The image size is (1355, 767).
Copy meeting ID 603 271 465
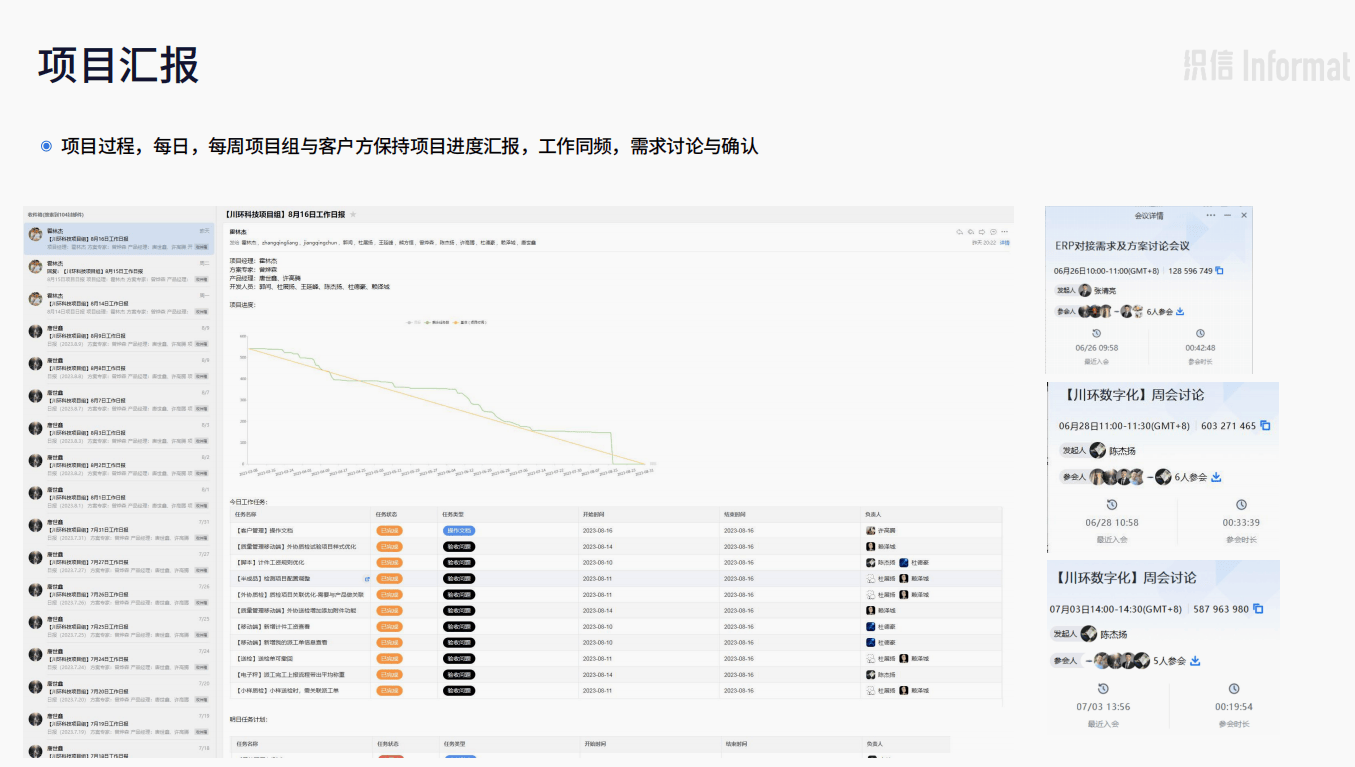[1265, 426]
